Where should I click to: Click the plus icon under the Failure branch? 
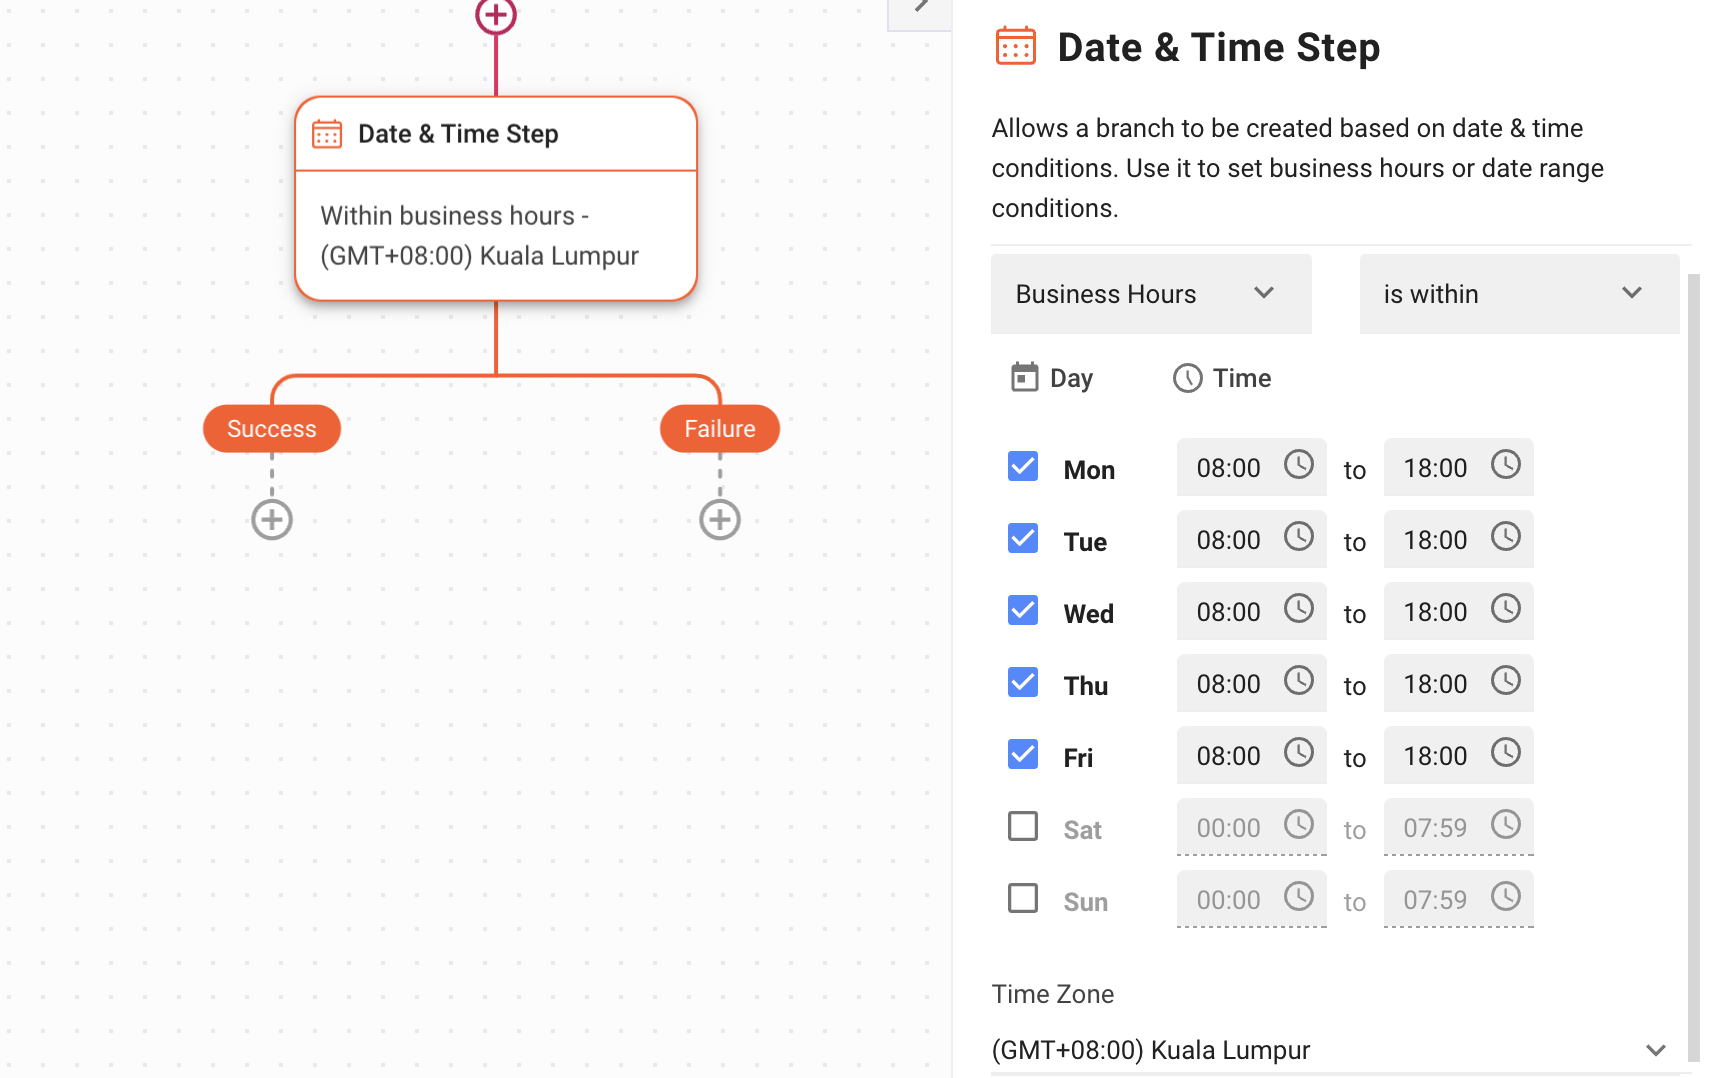point(719,519)
